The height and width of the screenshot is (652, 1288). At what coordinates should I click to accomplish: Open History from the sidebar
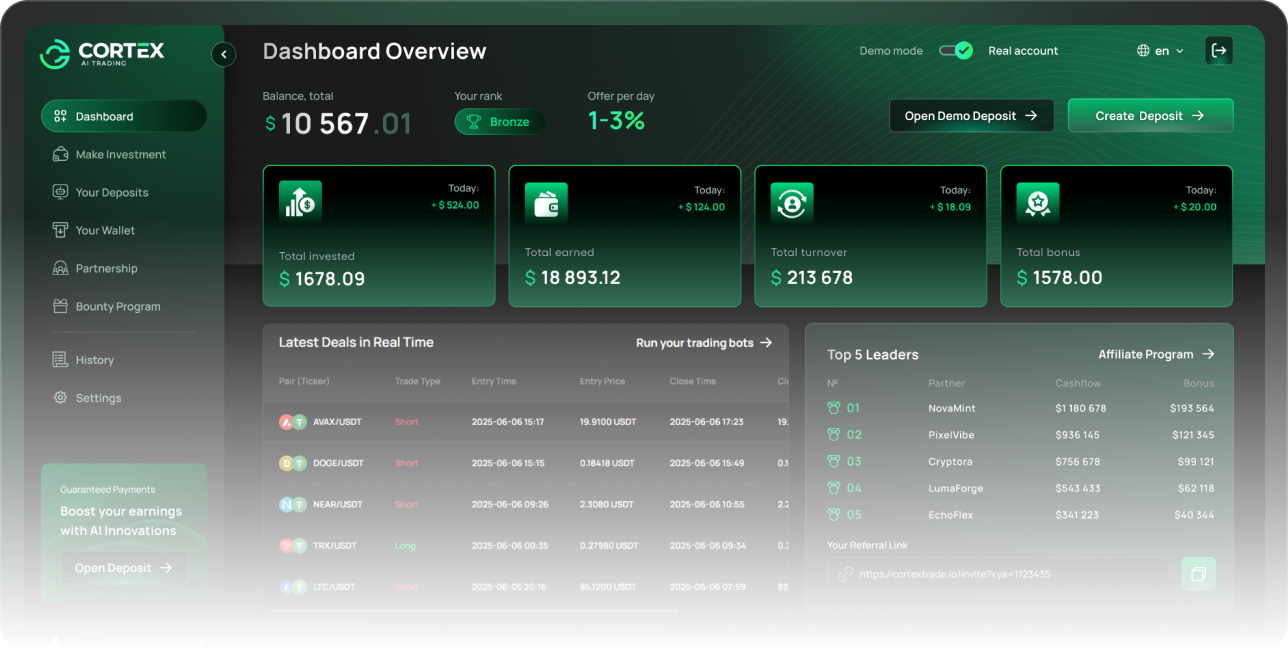coord(60,359)
